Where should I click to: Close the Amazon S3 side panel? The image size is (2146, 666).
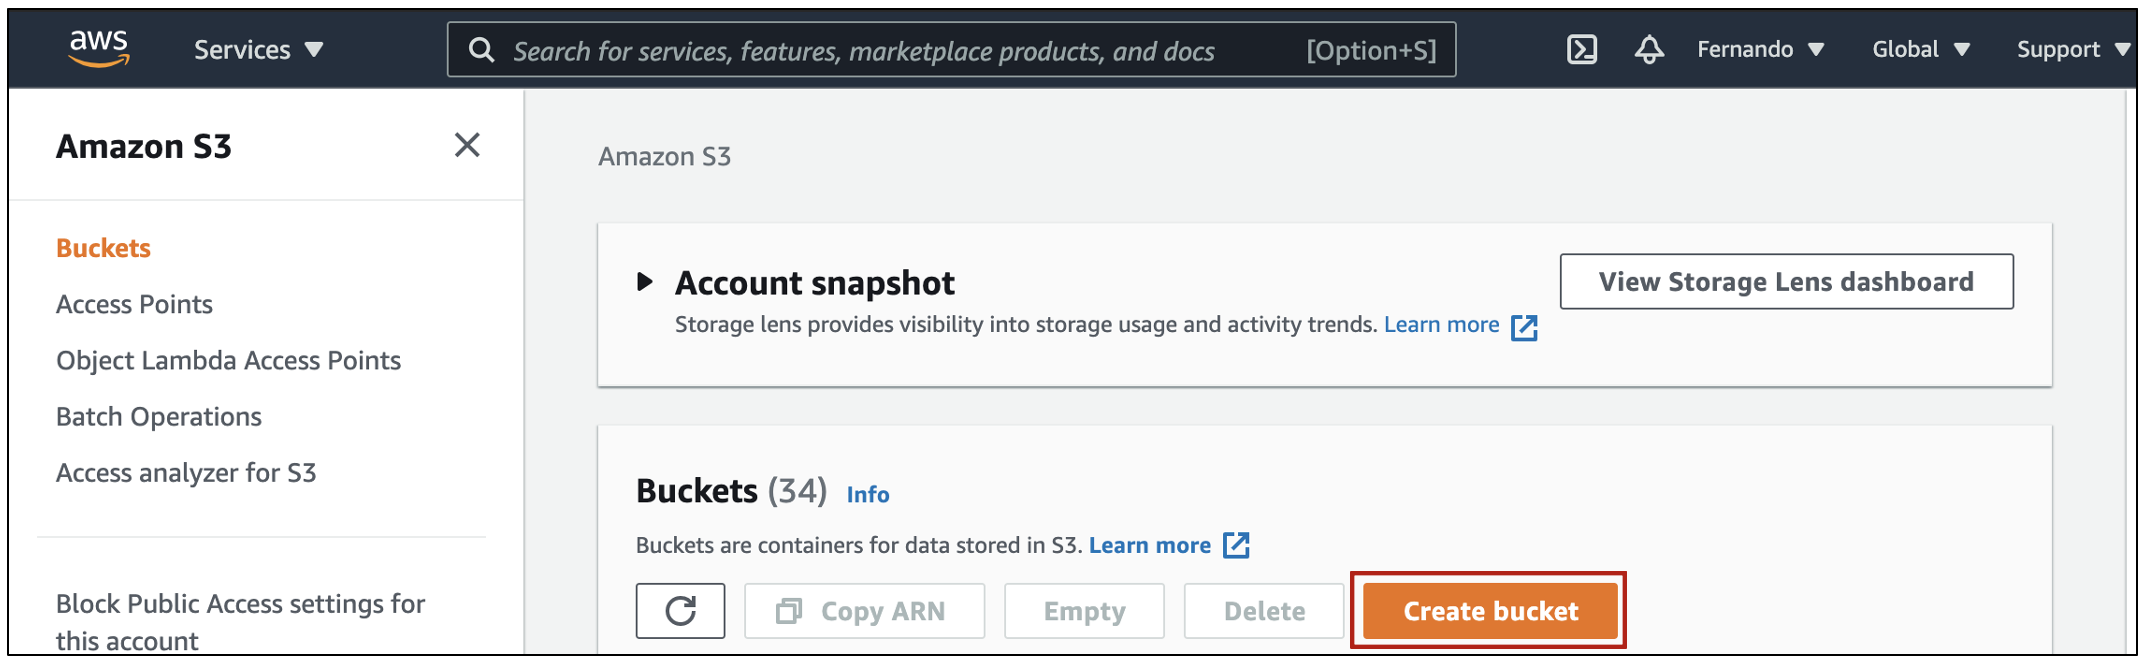467,145
